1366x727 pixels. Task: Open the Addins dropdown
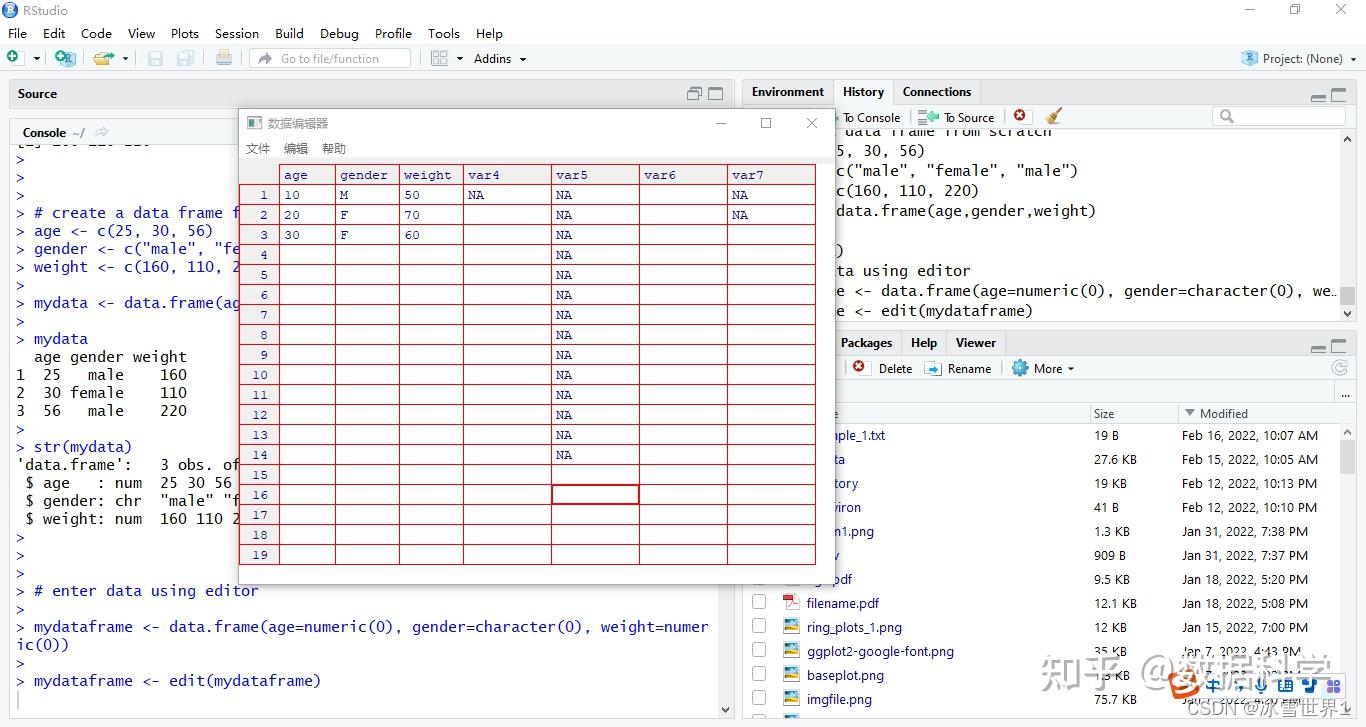tap(499, 59)
